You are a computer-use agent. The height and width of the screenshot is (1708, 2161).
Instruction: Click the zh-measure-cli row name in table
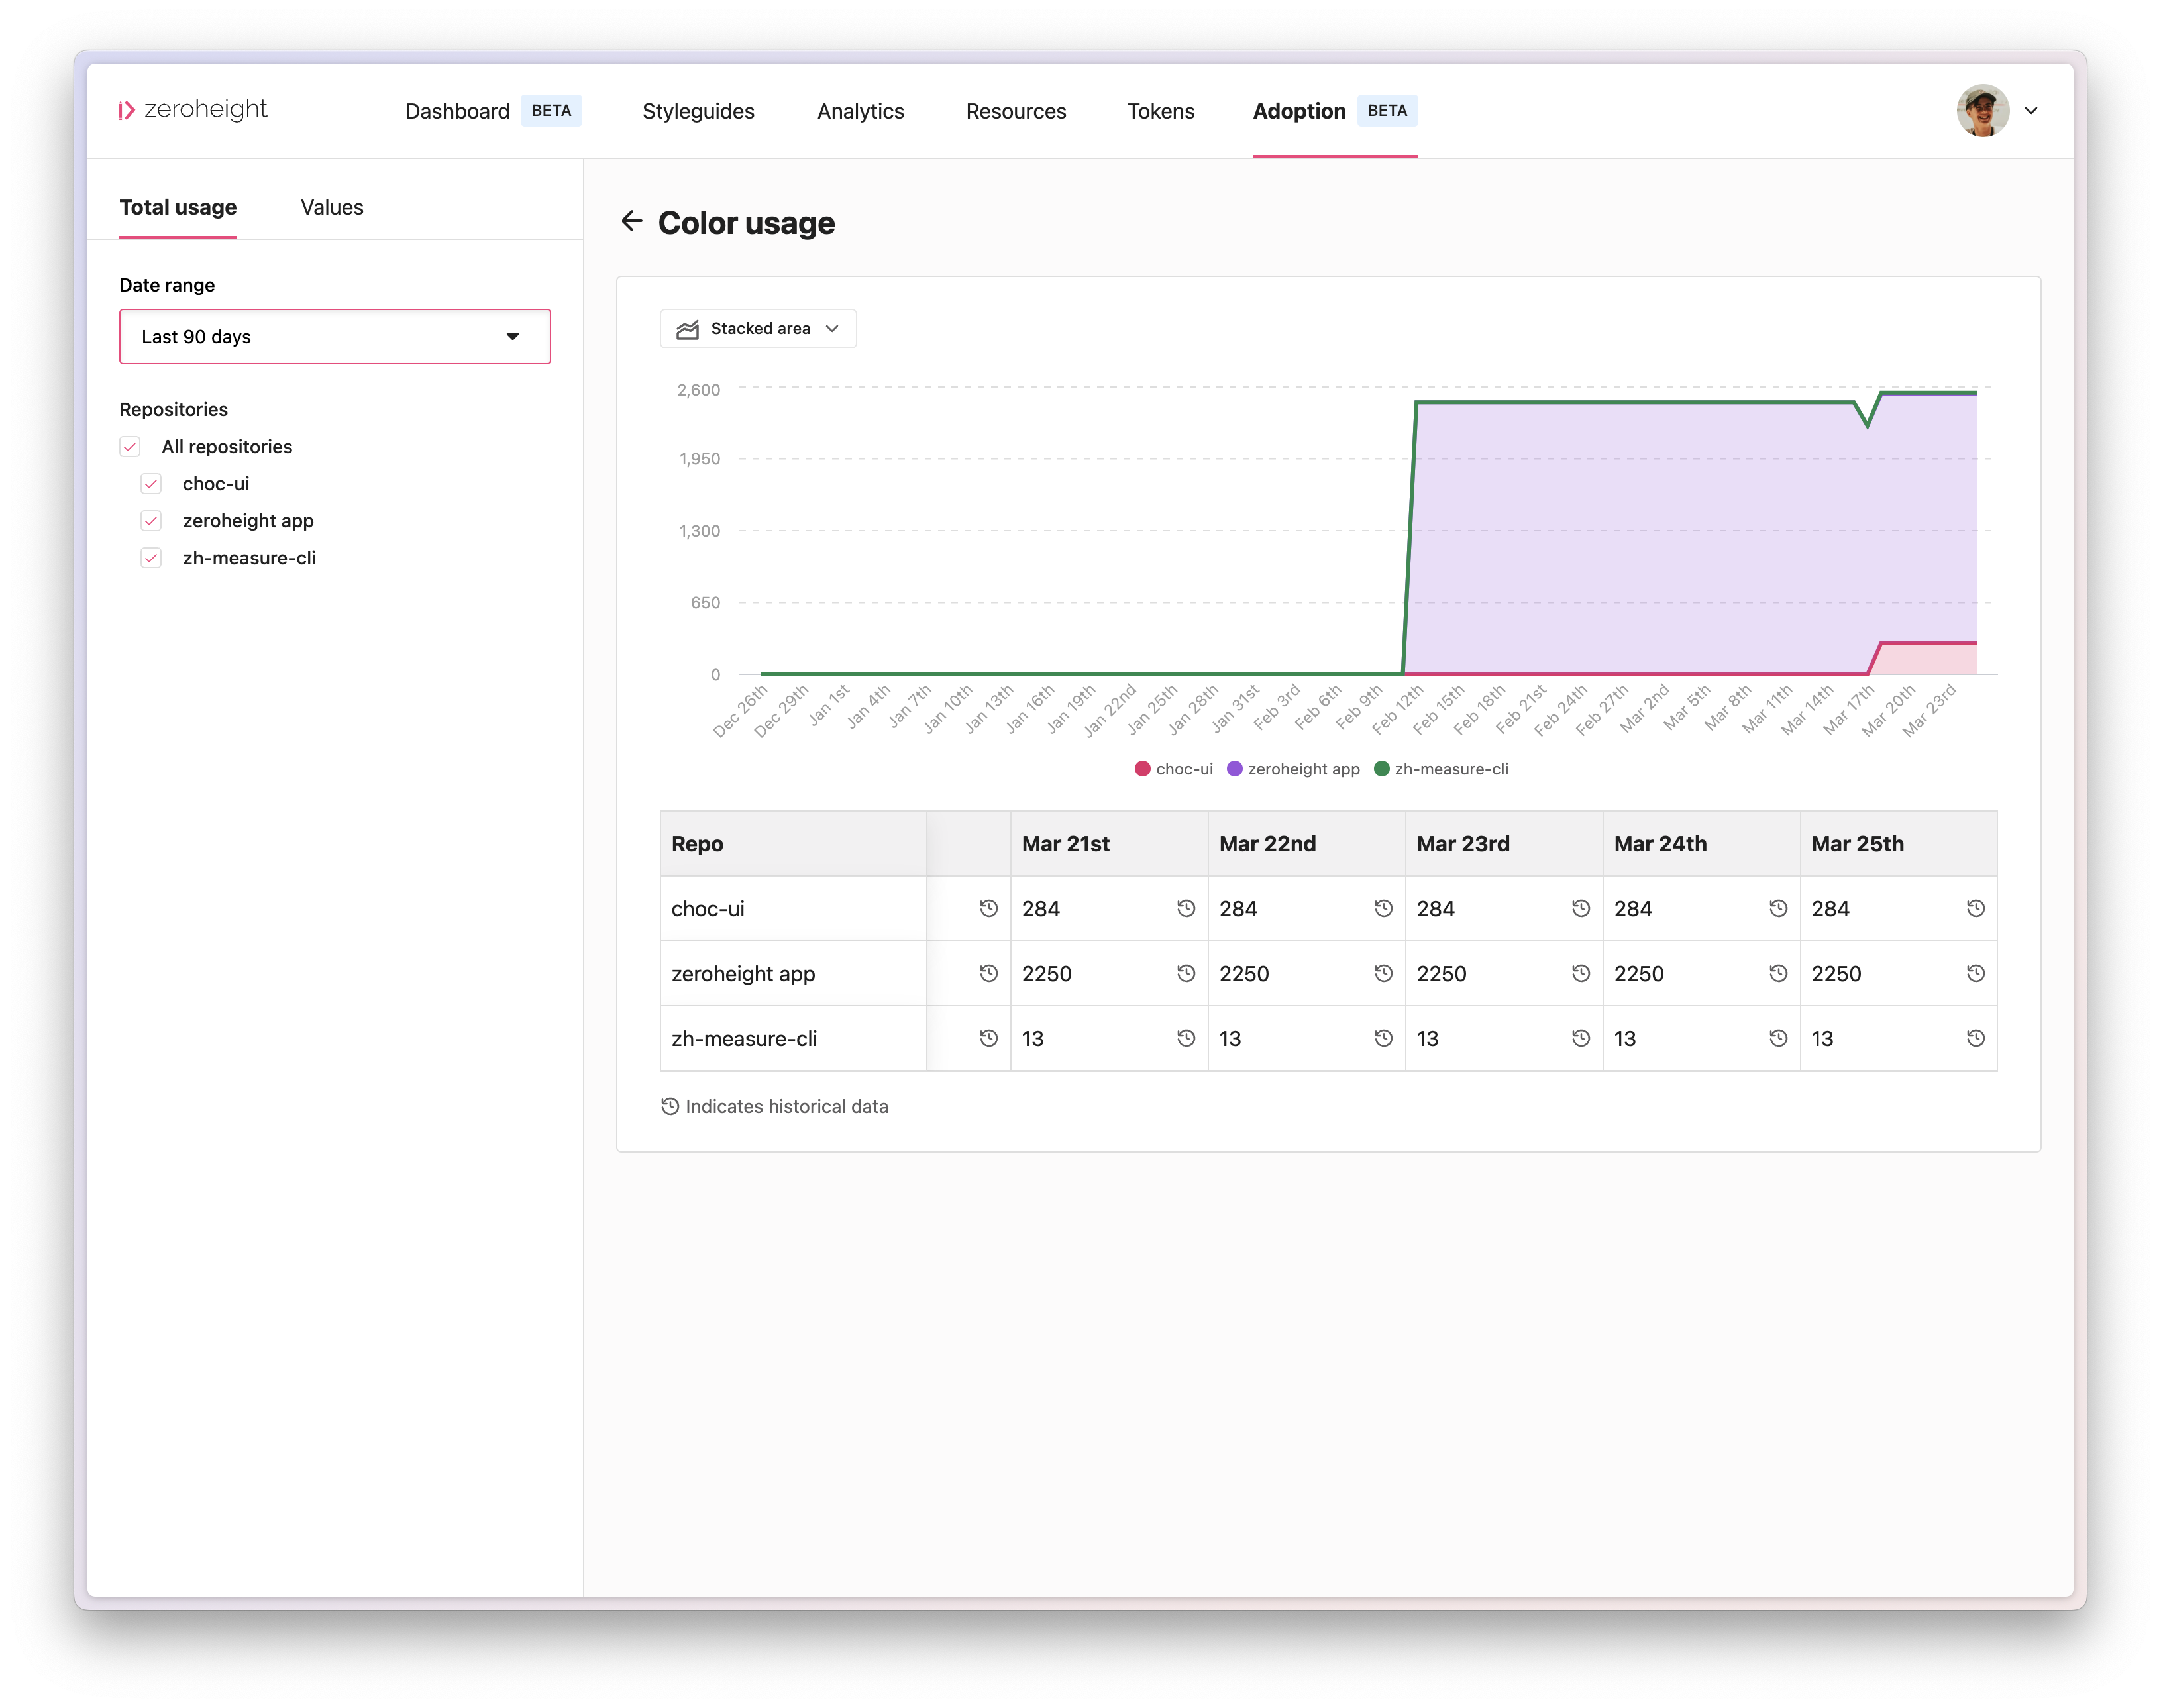tap(744, 1038)
